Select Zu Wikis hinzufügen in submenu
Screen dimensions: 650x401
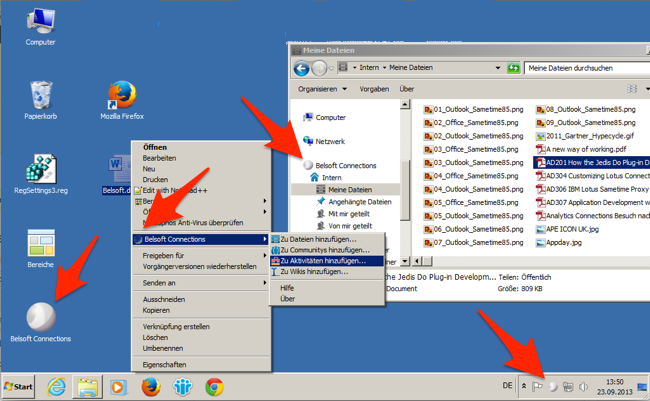[327, 272]
